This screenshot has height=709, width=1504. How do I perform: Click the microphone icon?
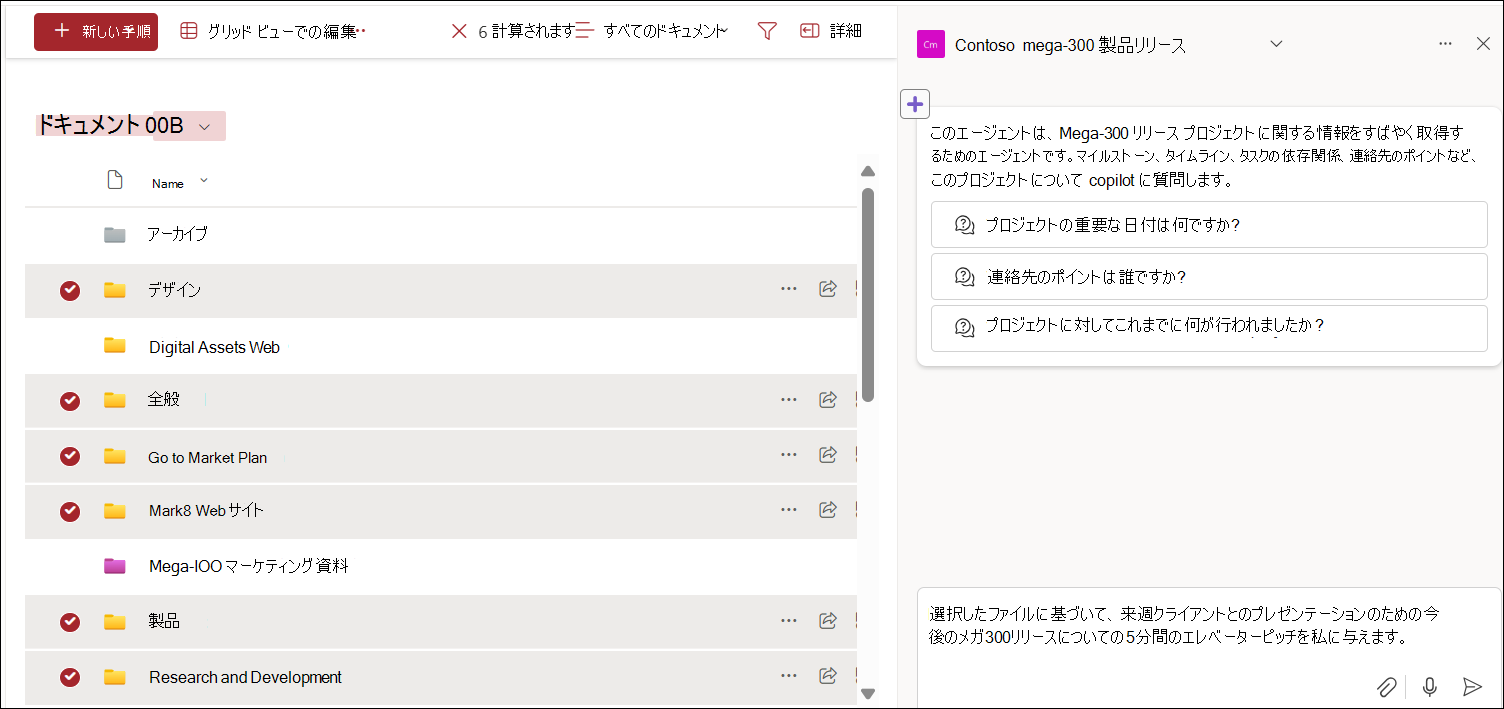click(x=1430, y=686)
